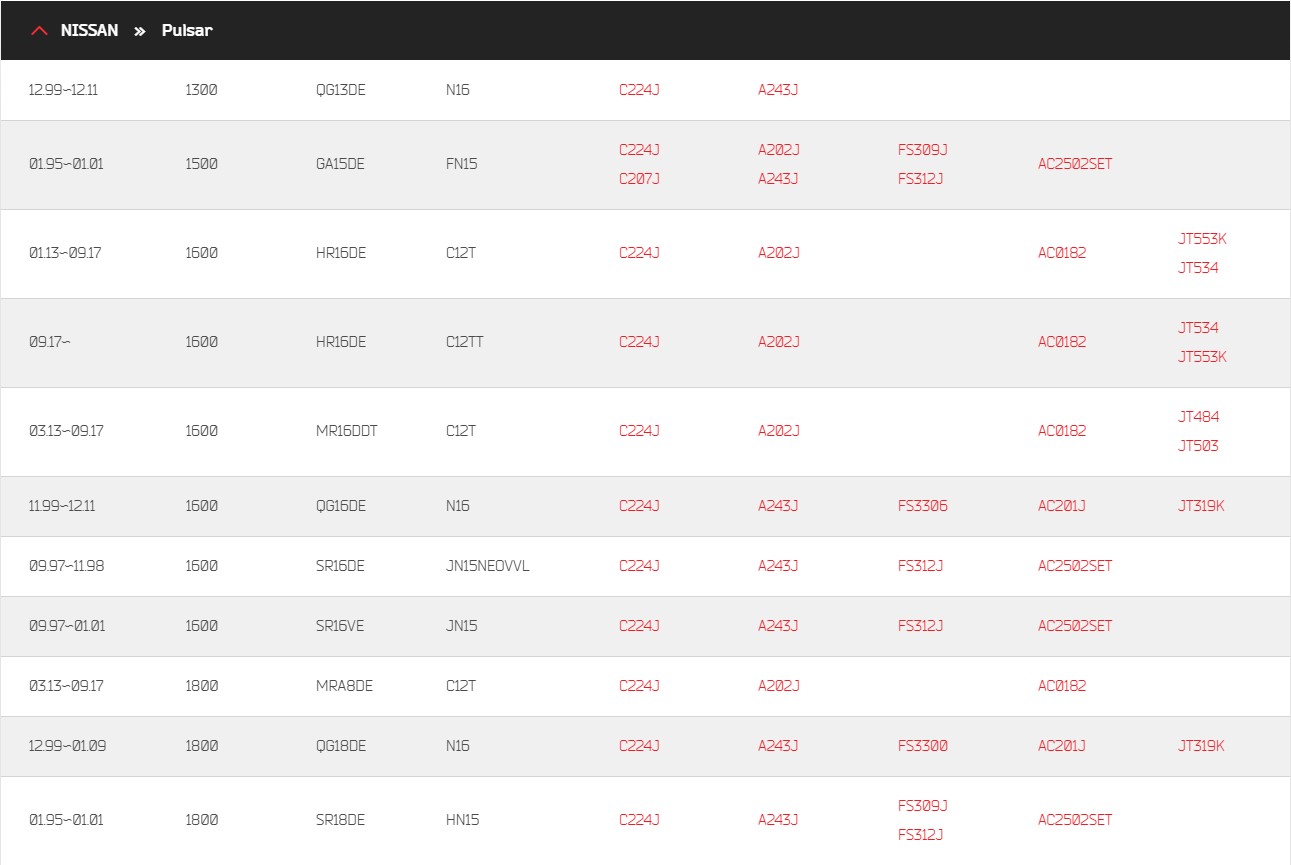
Task: Open part A202J in the MRA8DE row
Action: click(x=779, y=686)
